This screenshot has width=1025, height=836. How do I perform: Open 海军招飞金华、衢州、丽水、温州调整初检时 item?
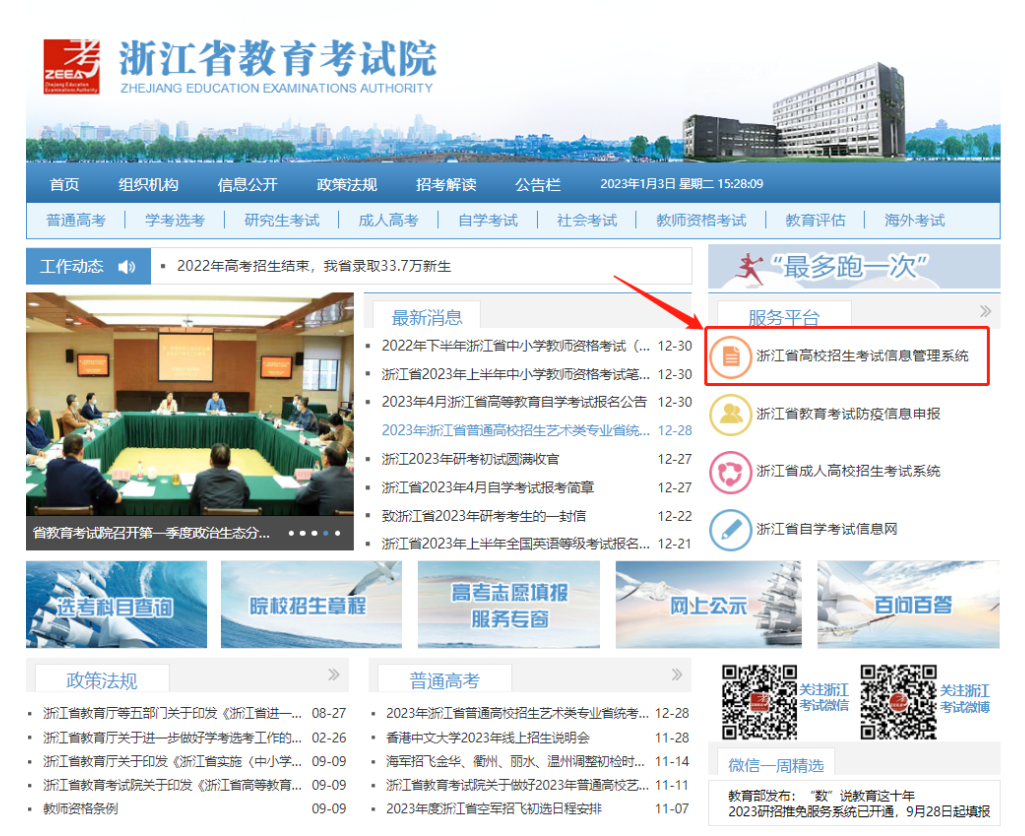click(515, 761)
